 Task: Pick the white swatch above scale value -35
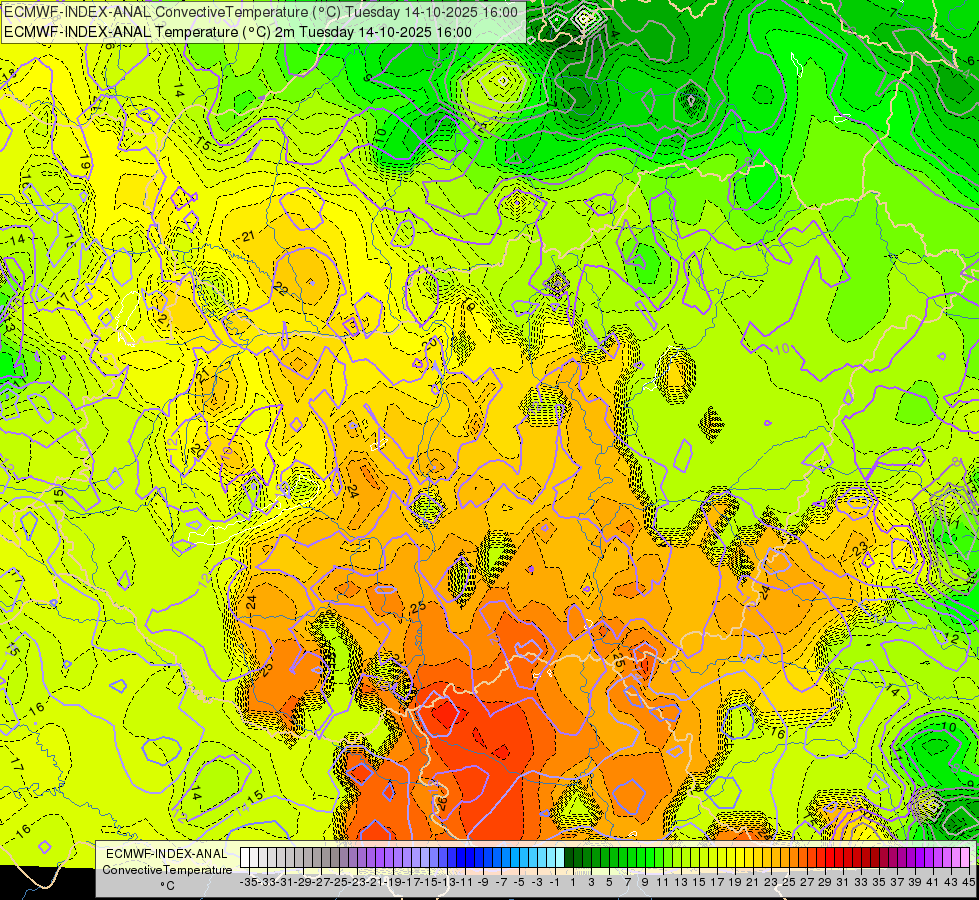(x=245, y=858)
